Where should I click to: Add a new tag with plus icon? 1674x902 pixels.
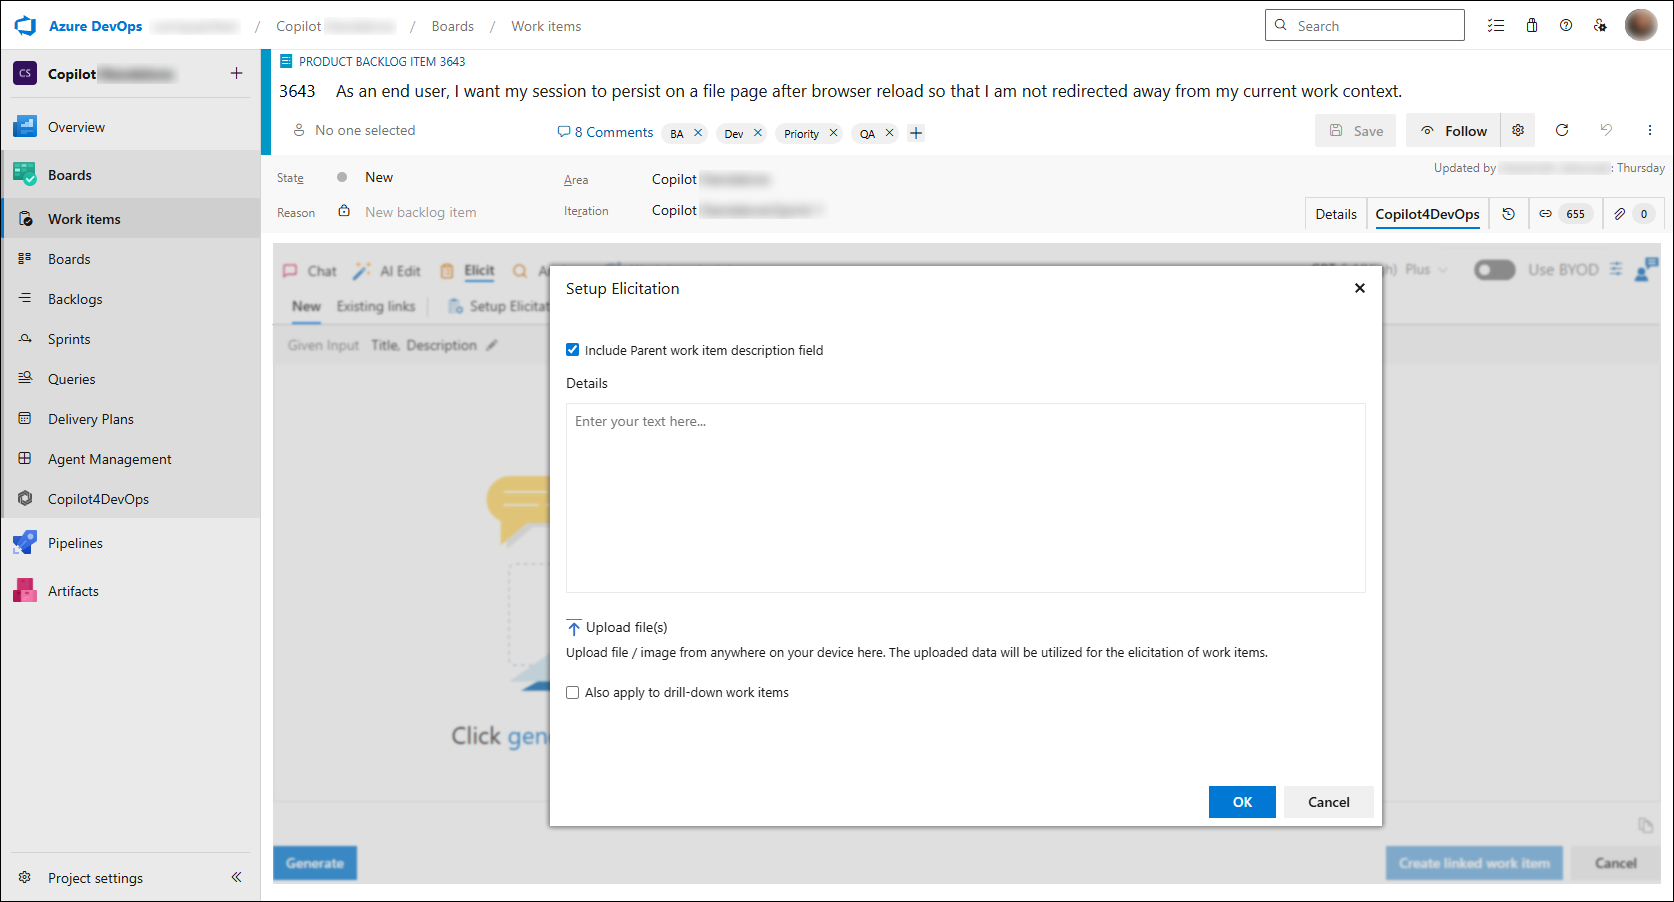pos(916,133)
